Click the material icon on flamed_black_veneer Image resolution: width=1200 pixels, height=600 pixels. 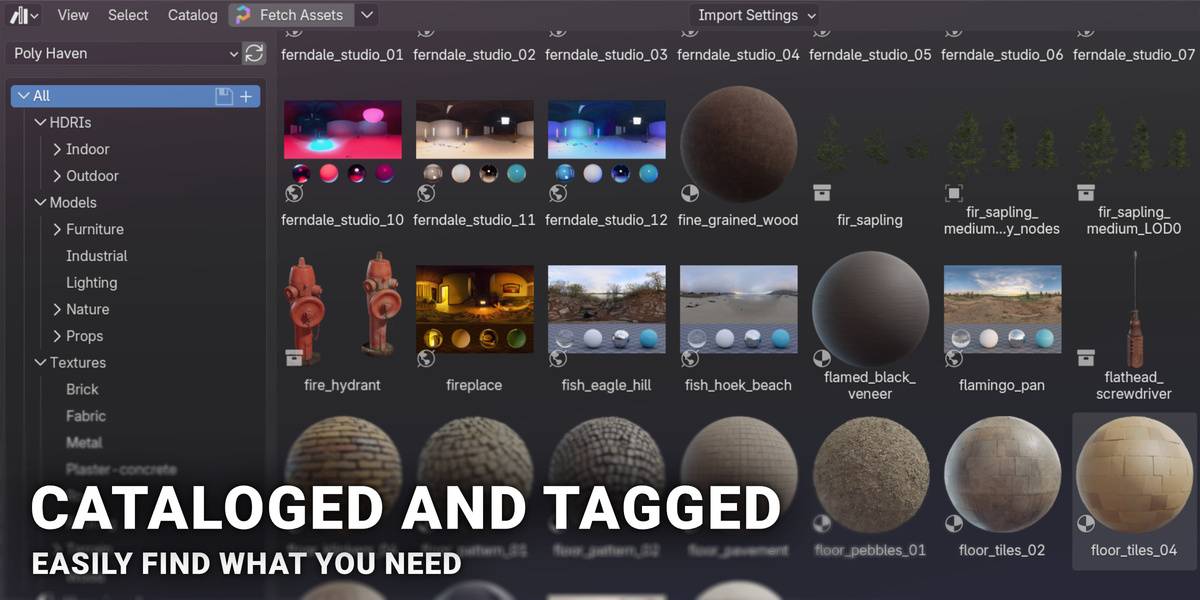[x=822, y=358]
